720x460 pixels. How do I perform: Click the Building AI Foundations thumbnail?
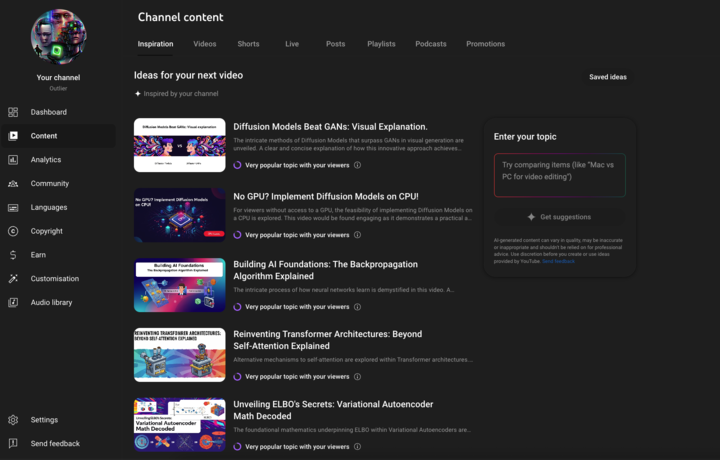[x=180, y=285]
